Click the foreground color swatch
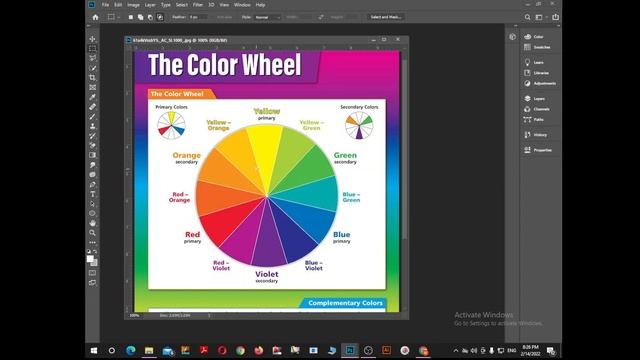This screenshot has width=640, height=360. (90, 259)
